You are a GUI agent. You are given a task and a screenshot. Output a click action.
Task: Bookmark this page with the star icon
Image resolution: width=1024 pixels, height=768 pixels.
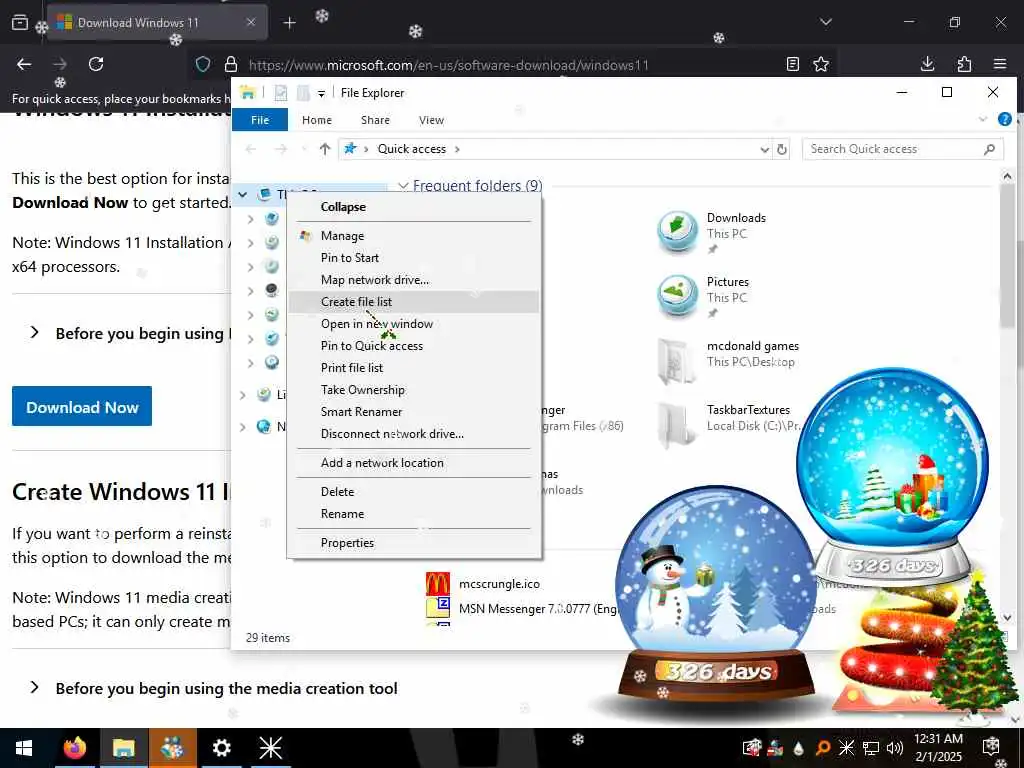[821, 64]
